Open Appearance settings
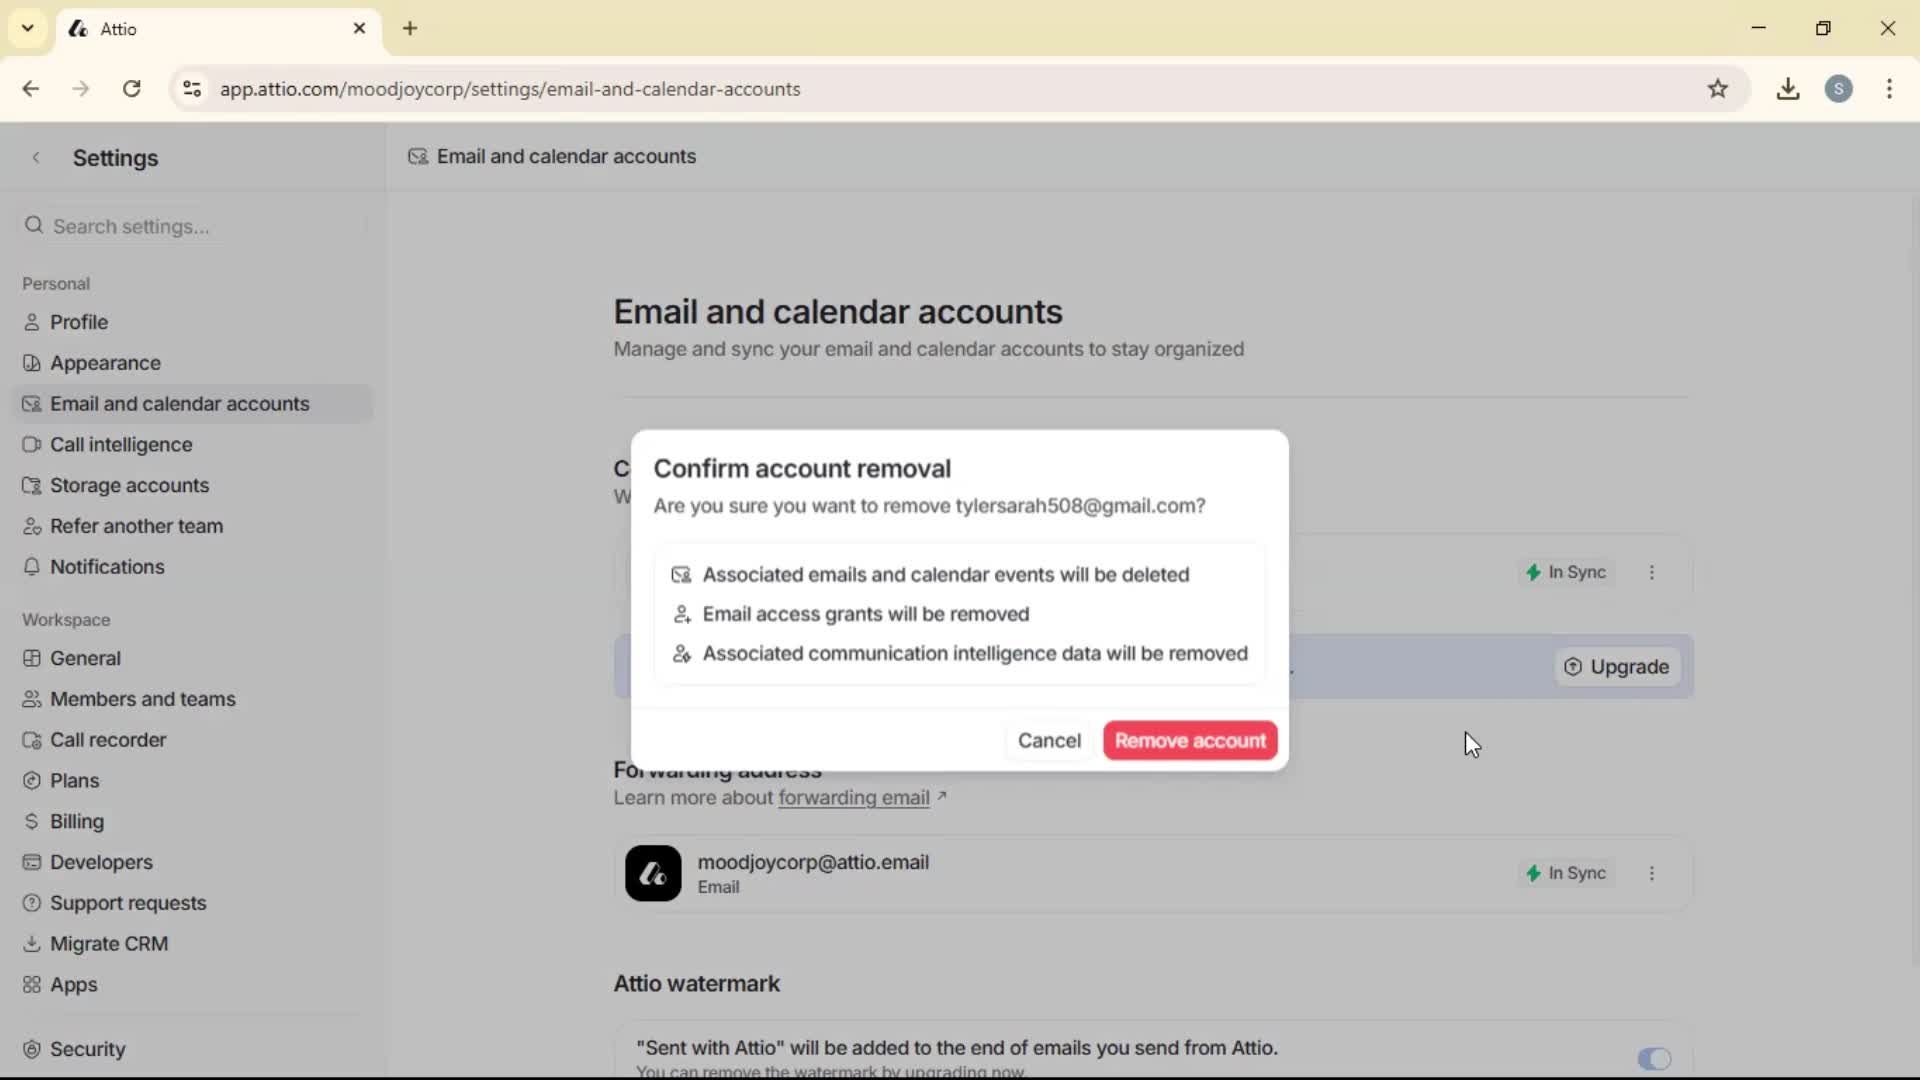Viewport: 1920px width, 1080px height. tap(102, 363)
